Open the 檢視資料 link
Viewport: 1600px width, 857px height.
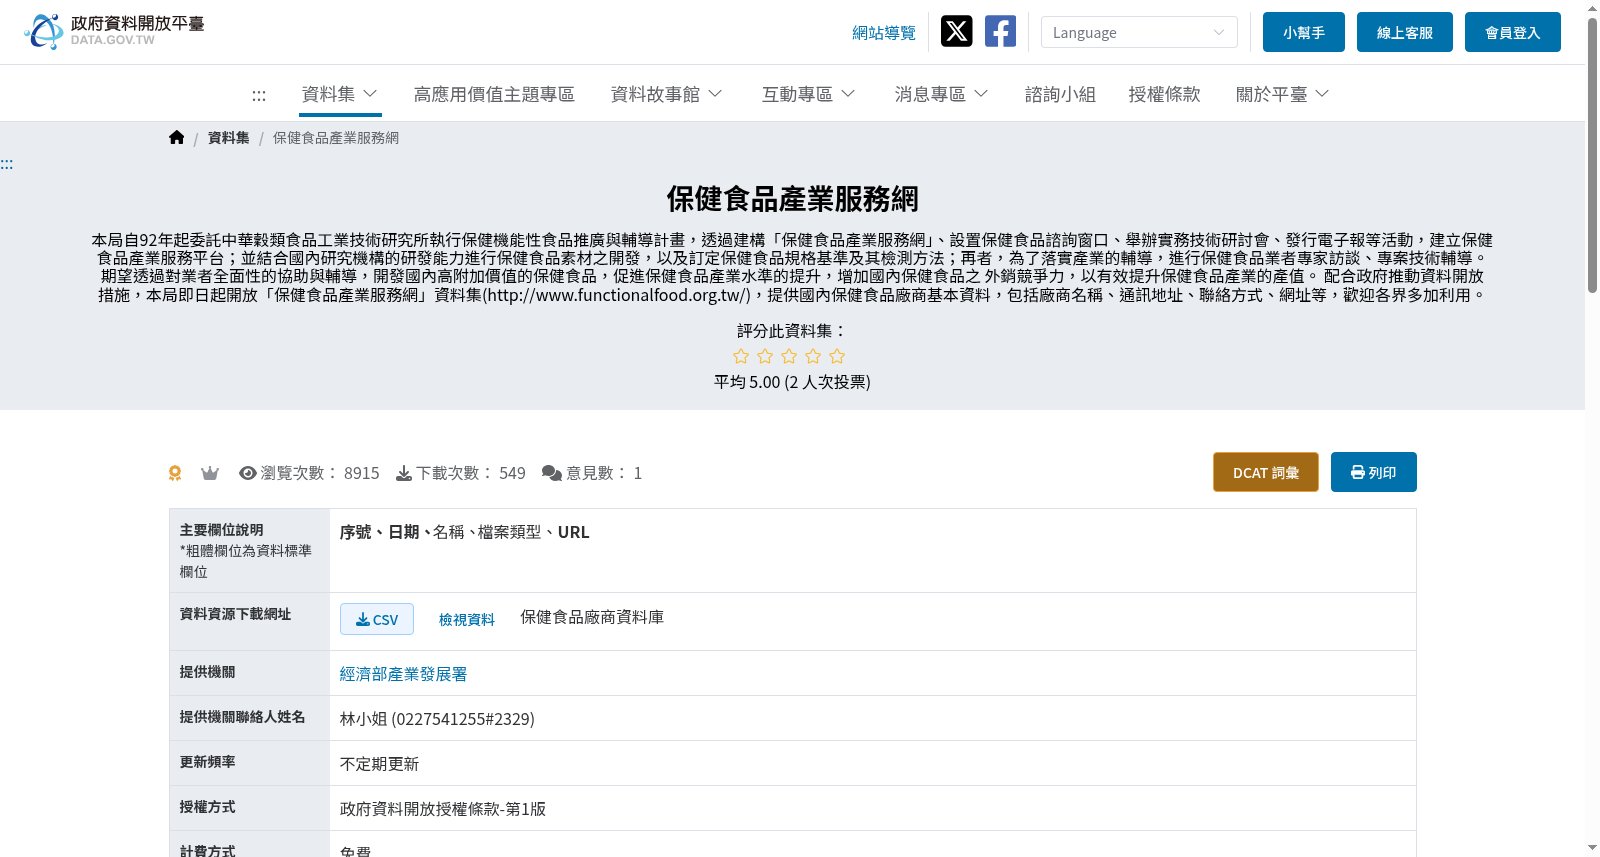pyautogui.click(x=467, y=620)
